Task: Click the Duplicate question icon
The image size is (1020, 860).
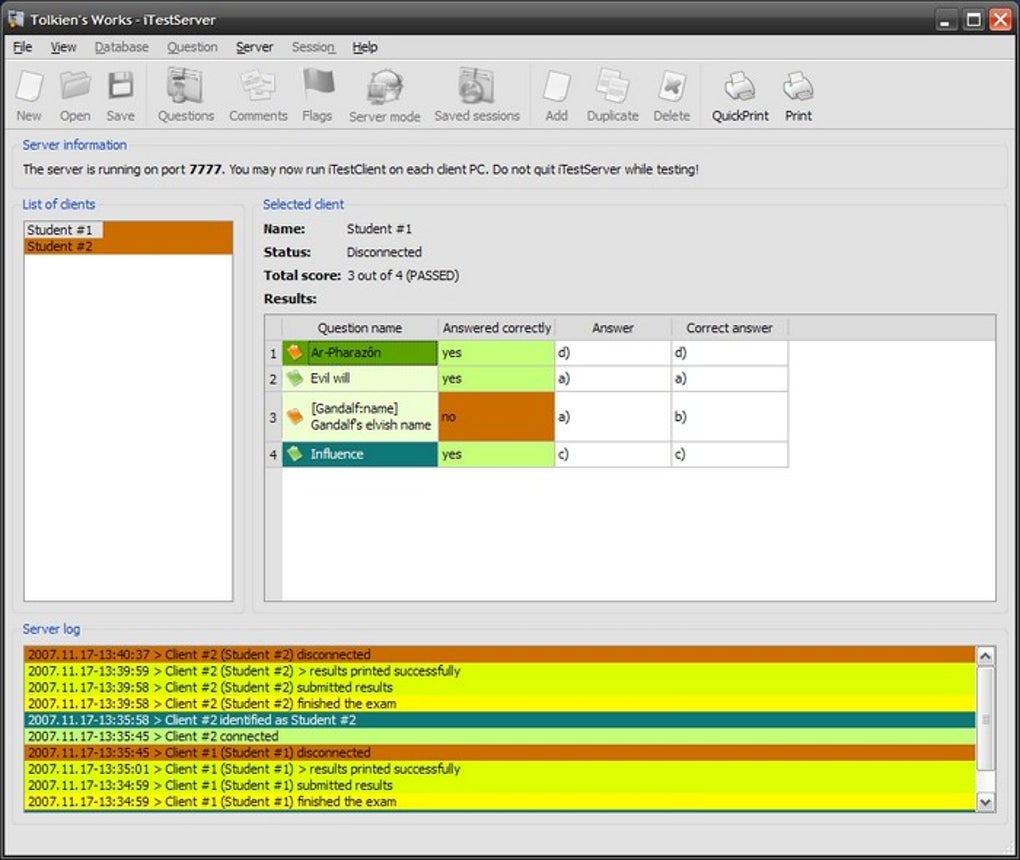Action: pos(612,86)
